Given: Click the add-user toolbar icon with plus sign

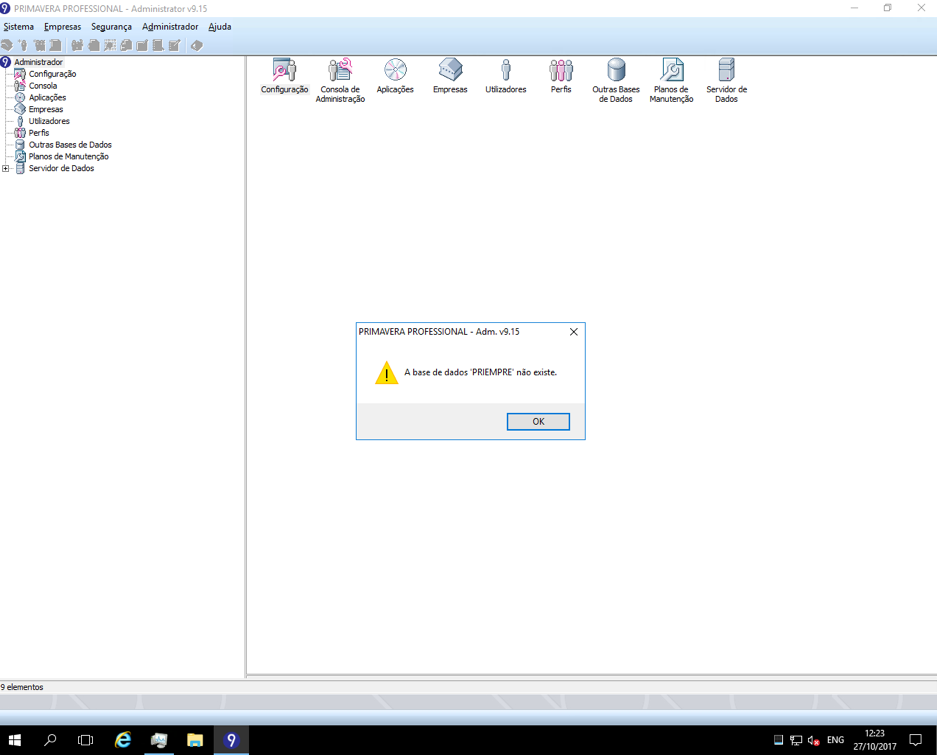Looking at the screenshot, I should (x=23, y=45).
